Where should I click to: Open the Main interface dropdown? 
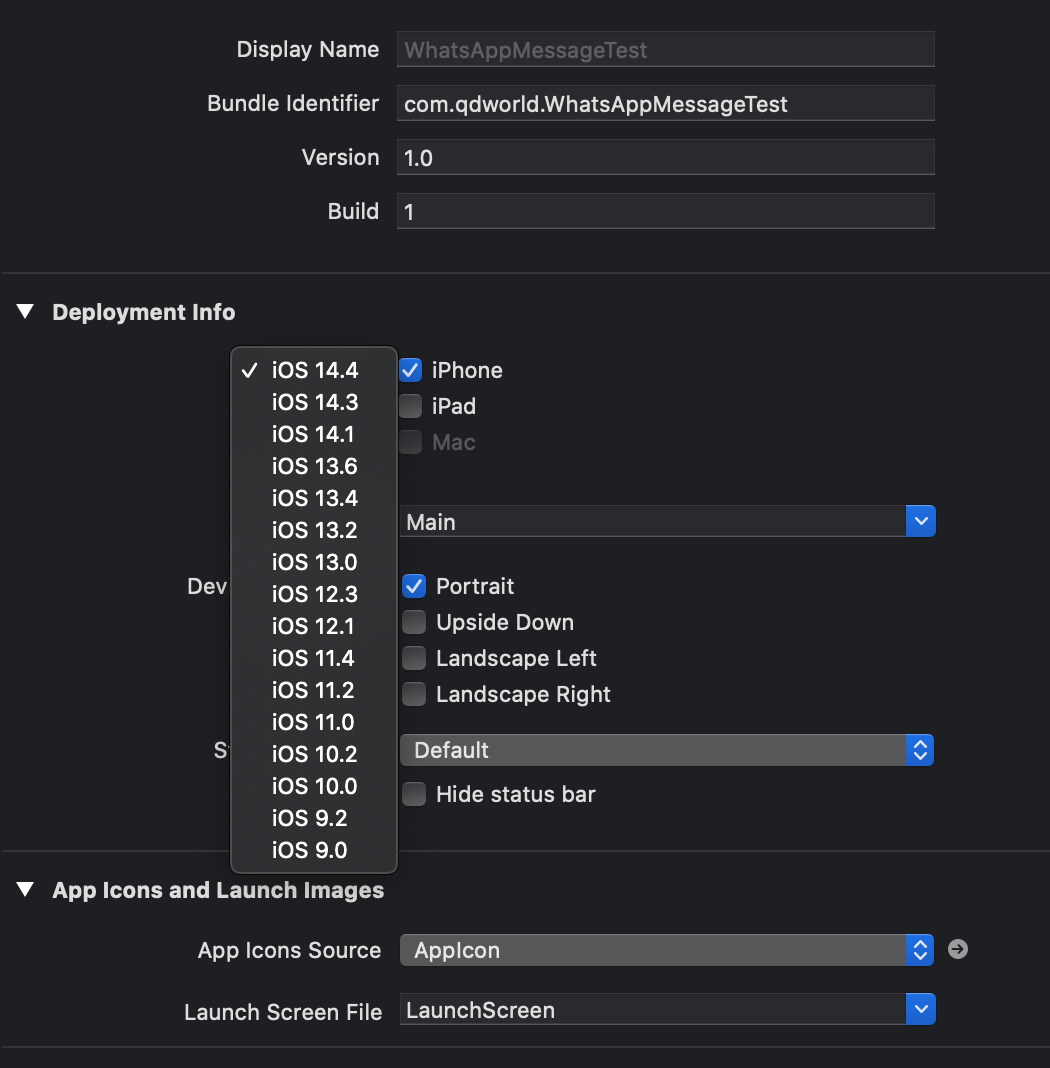(919, 522)
